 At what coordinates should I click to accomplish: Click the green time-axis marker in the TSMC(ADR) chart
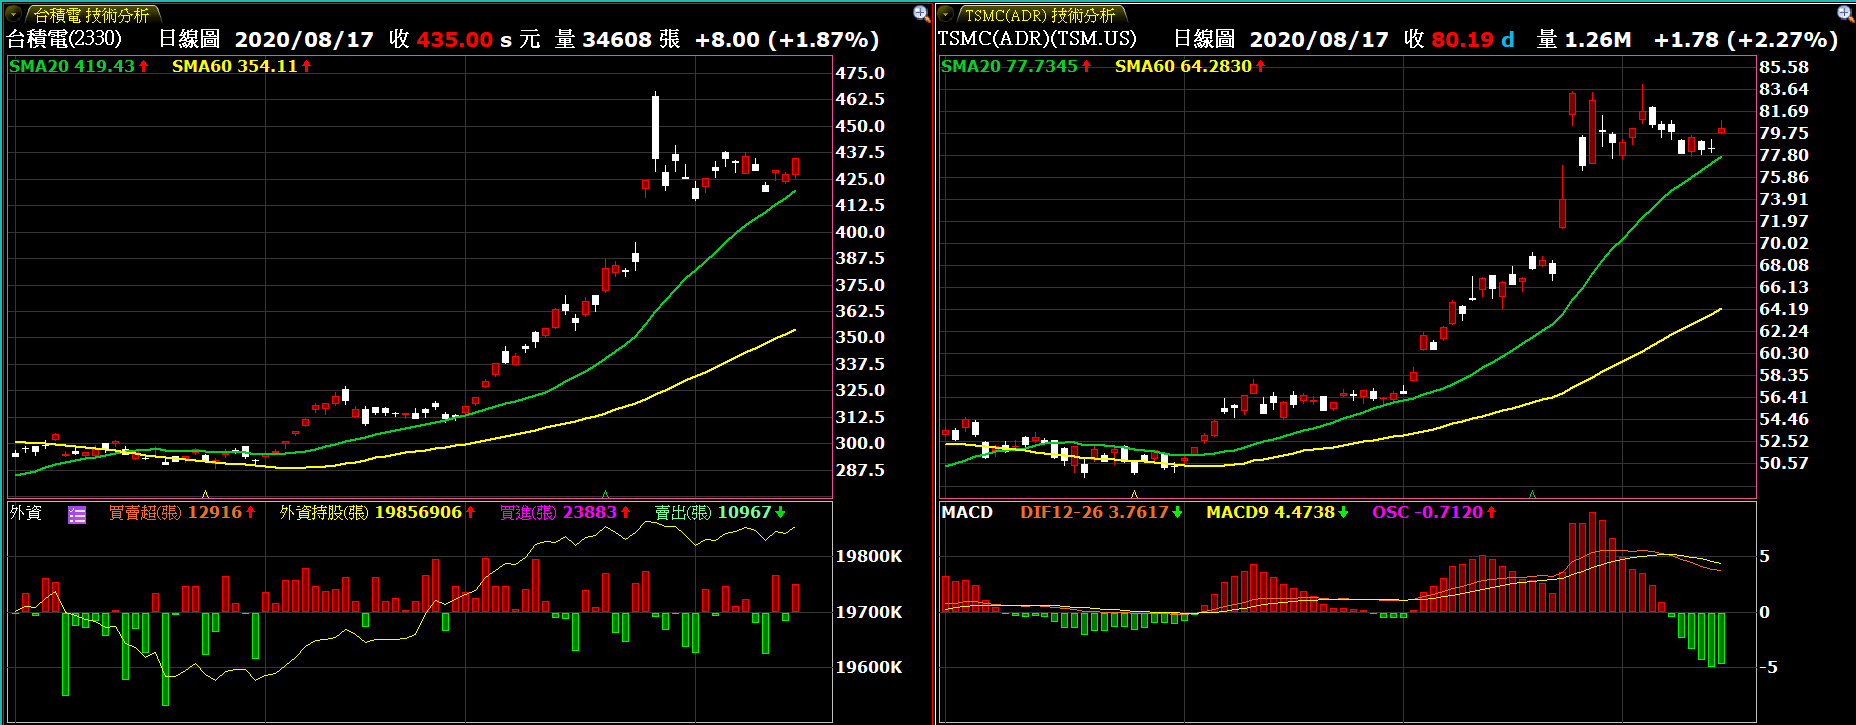coord(1532,494)
